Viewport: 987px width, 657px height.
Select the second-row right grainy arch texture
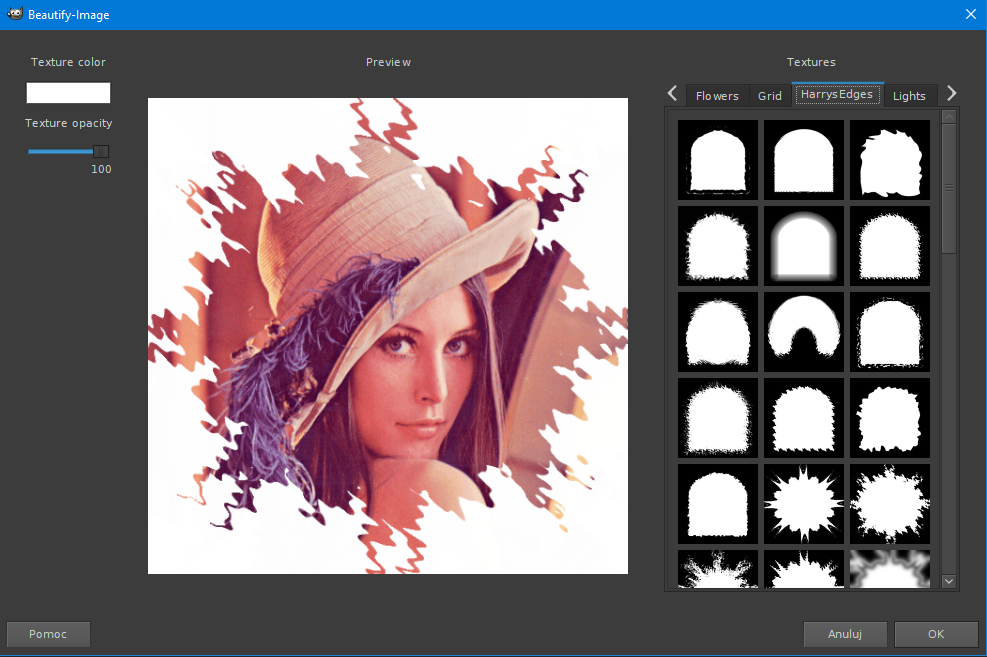[889, 246]
